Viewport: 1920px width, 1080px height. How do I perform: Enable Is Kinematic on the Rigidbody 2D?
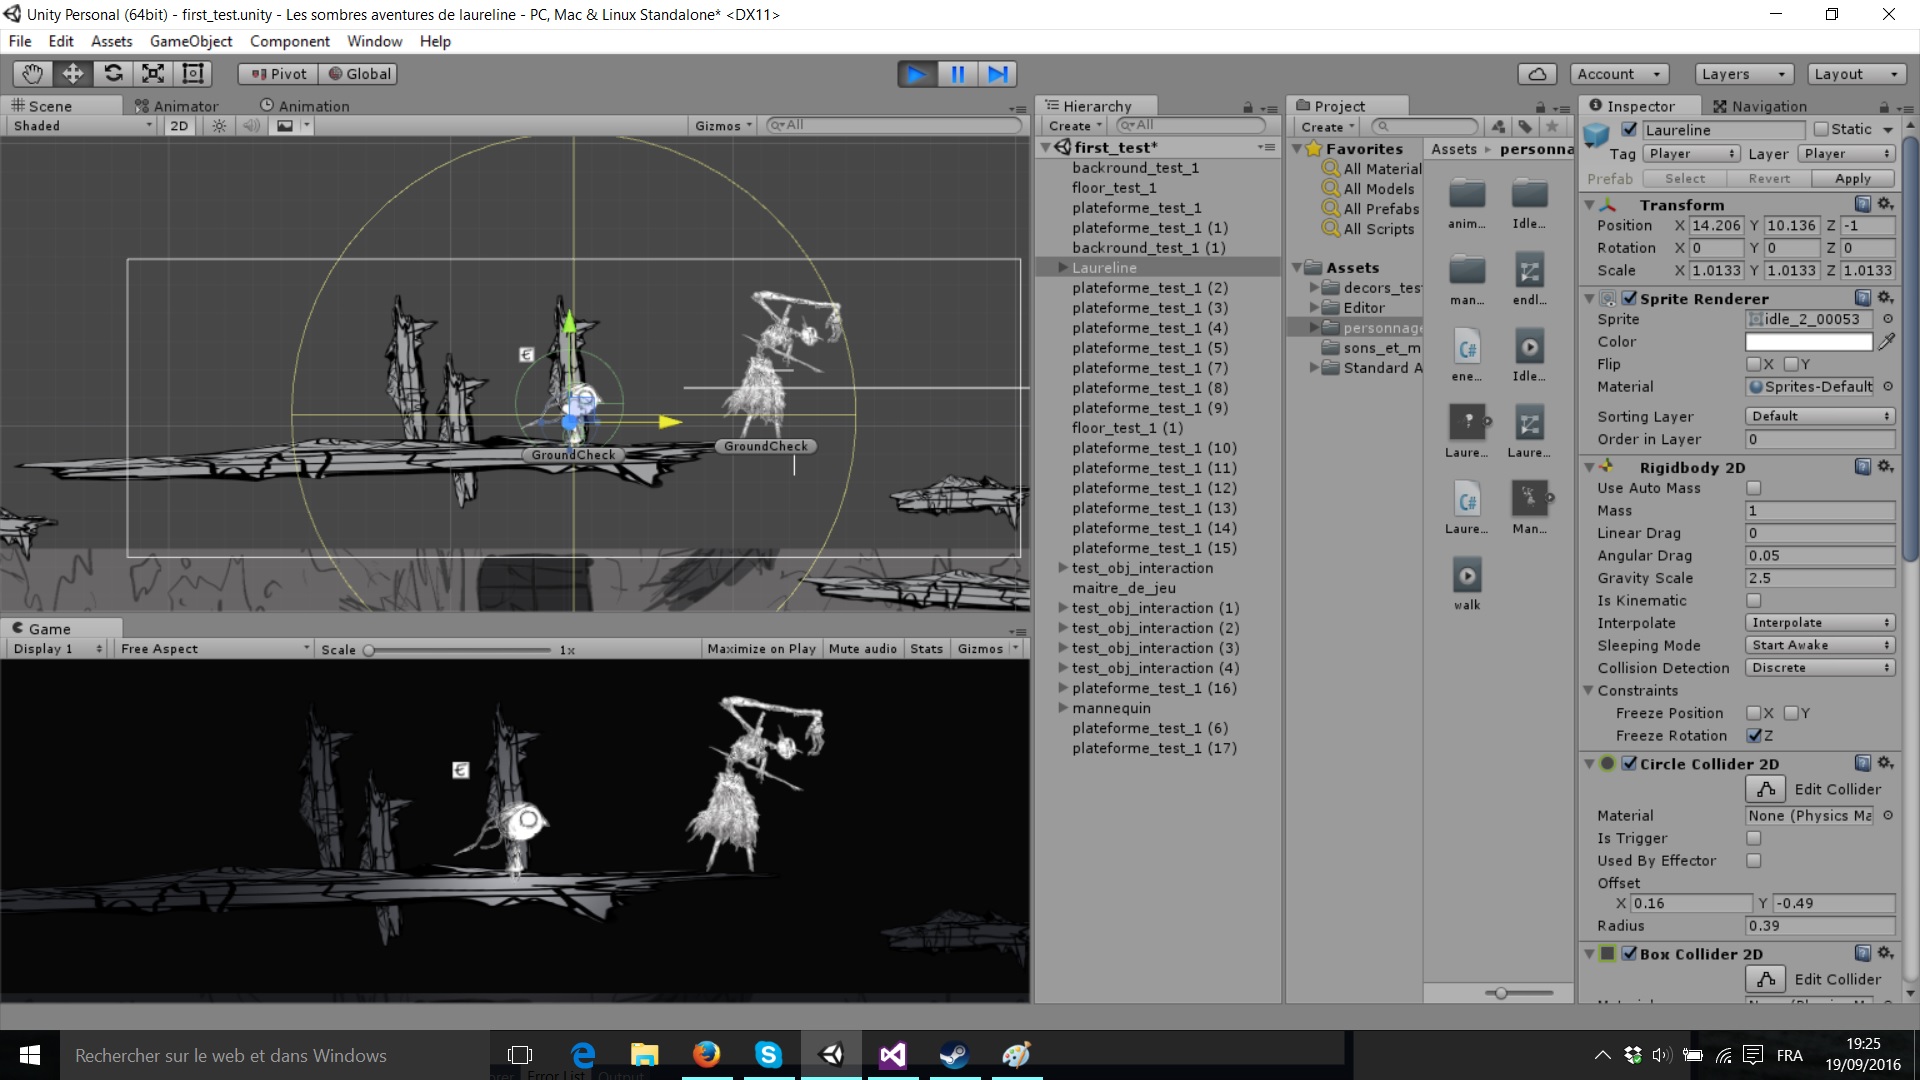click(x=1755, y=600)
